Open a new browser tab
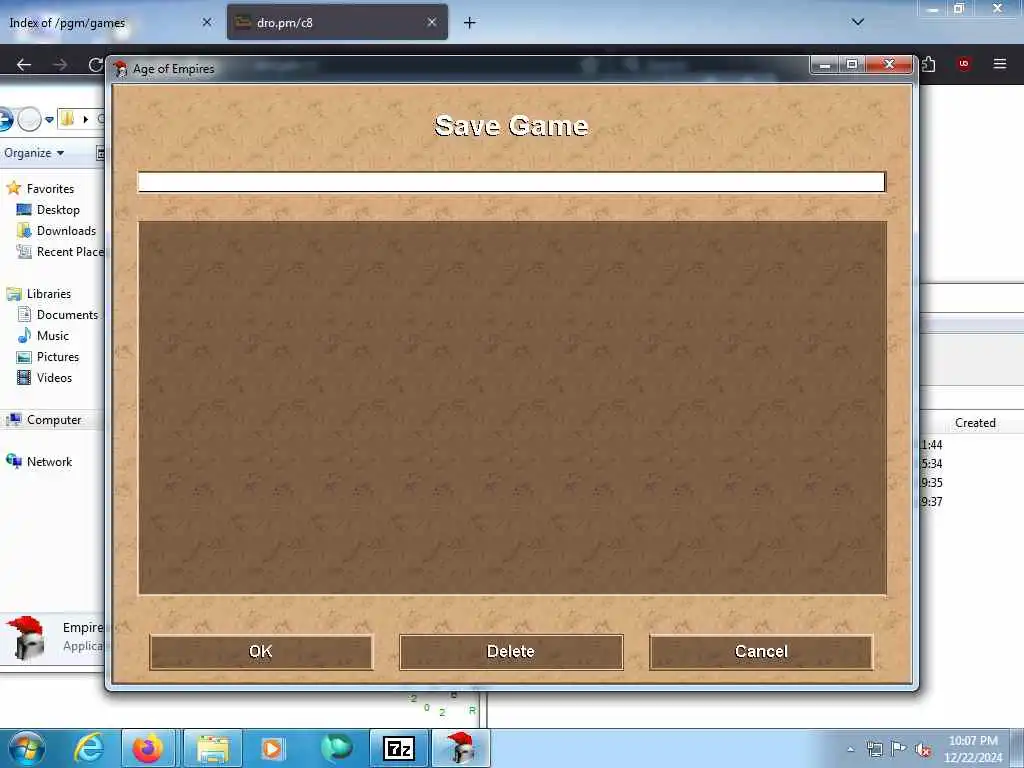Image resolution: width=1024 pixels, height=768 pixels. pyautogui.click(x=470, y=23)
